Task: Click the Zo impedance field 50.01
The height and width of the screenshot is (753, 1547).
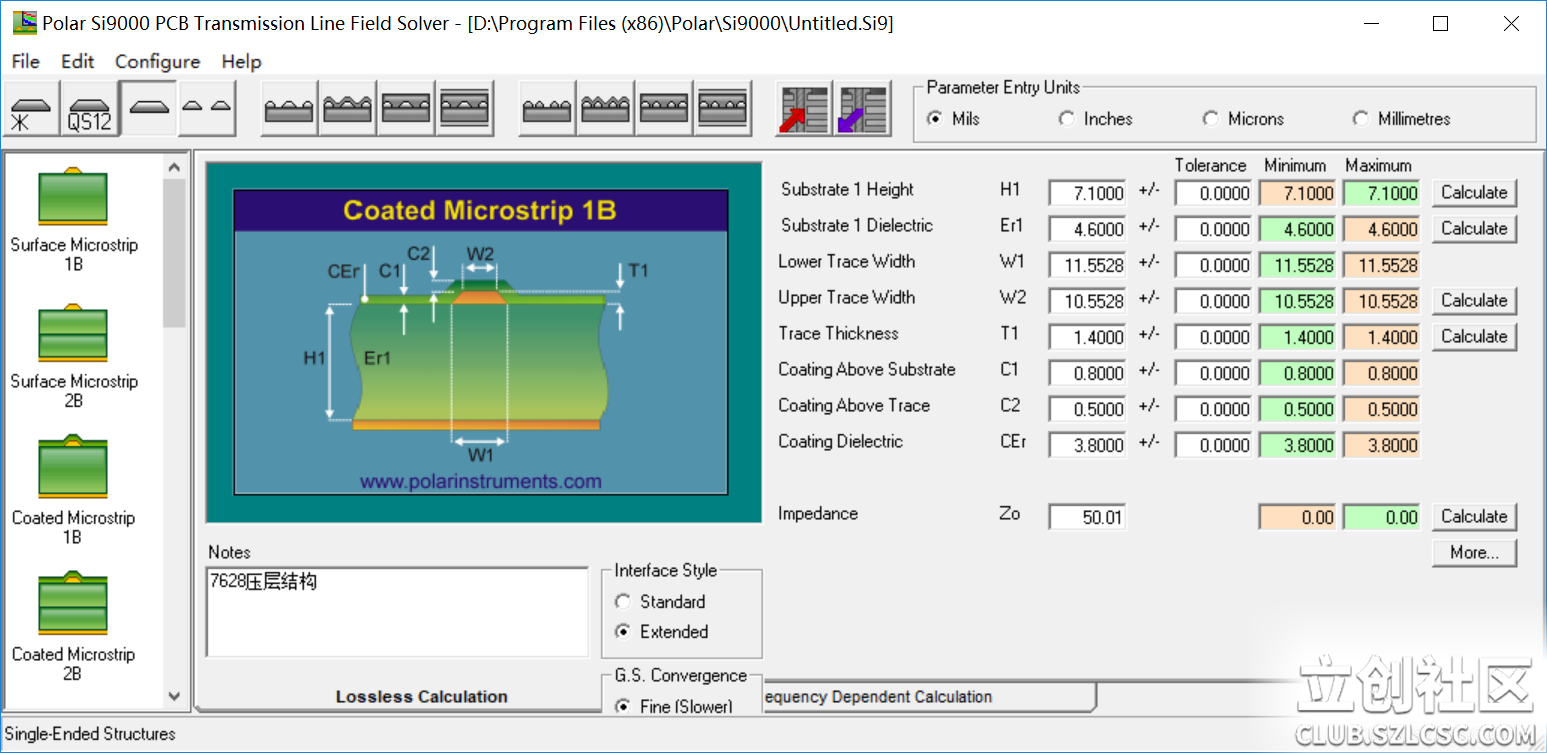Action: tap(1087, 517)
